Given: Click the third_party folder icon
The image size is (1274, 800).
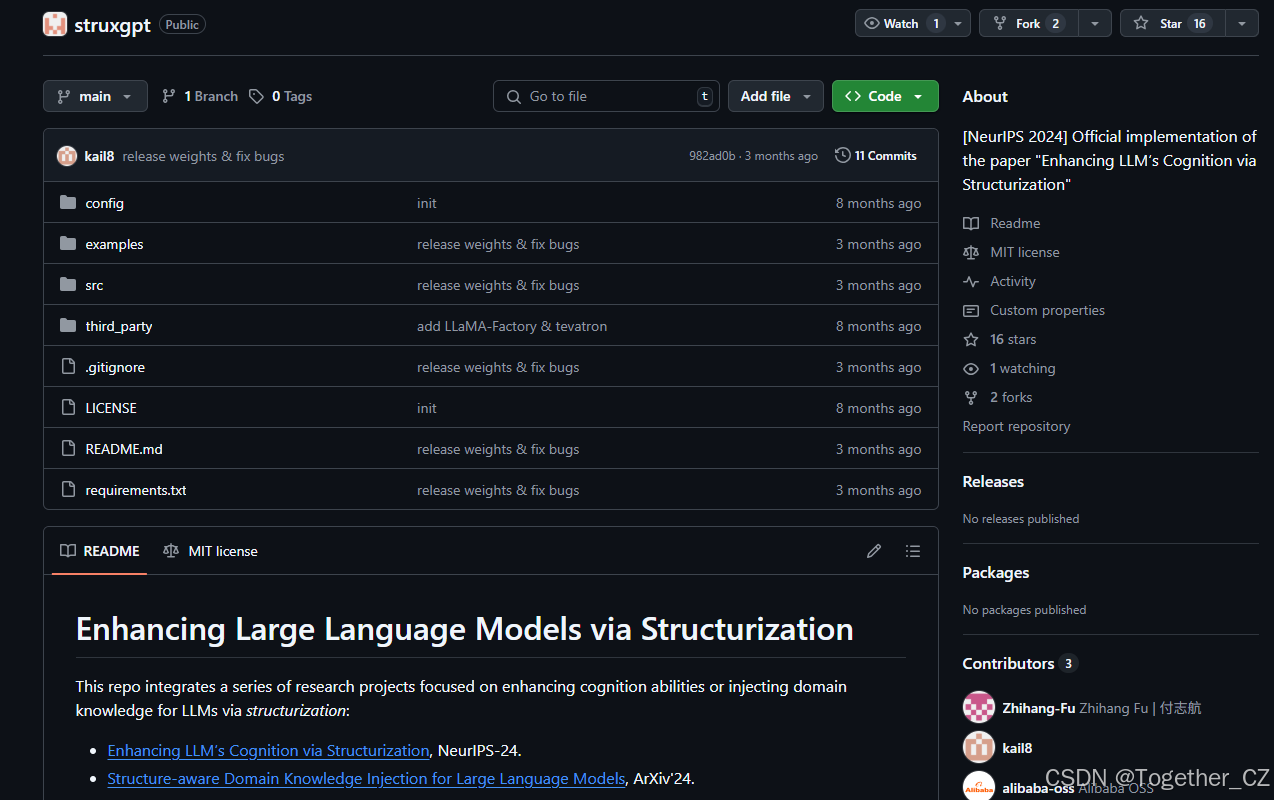Looking at the screenshot, I should point(68,326).
